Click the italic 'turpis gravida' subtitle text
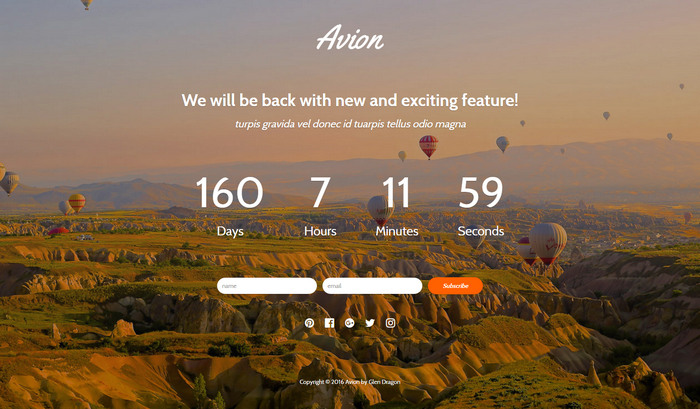Screen dimensions: 700x409 [350, 124]
